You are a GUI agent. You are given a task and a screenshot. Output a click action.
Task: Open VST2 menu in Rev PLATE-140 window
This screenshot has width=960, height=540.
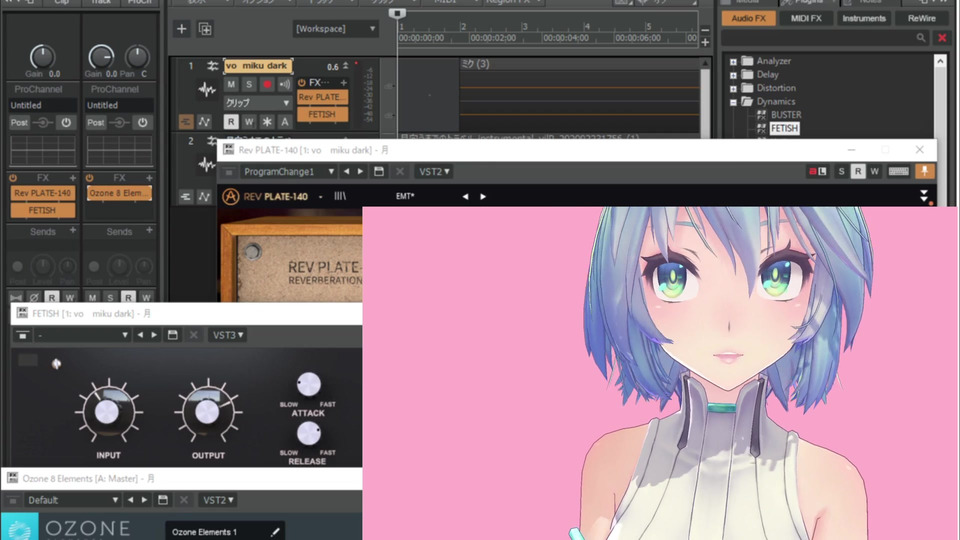coord(434,172)
